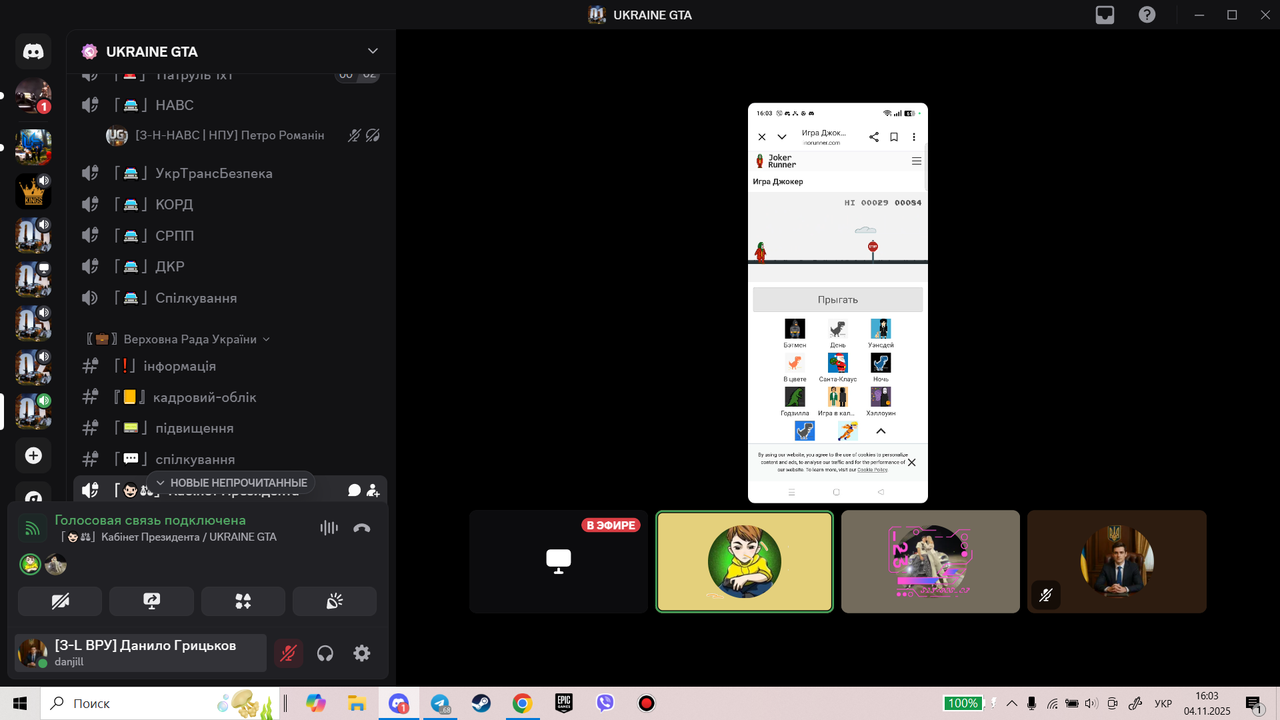Viewport: 1280px width, 720px height.
Task: Open the інформація text channel
Action: (230, 366)
